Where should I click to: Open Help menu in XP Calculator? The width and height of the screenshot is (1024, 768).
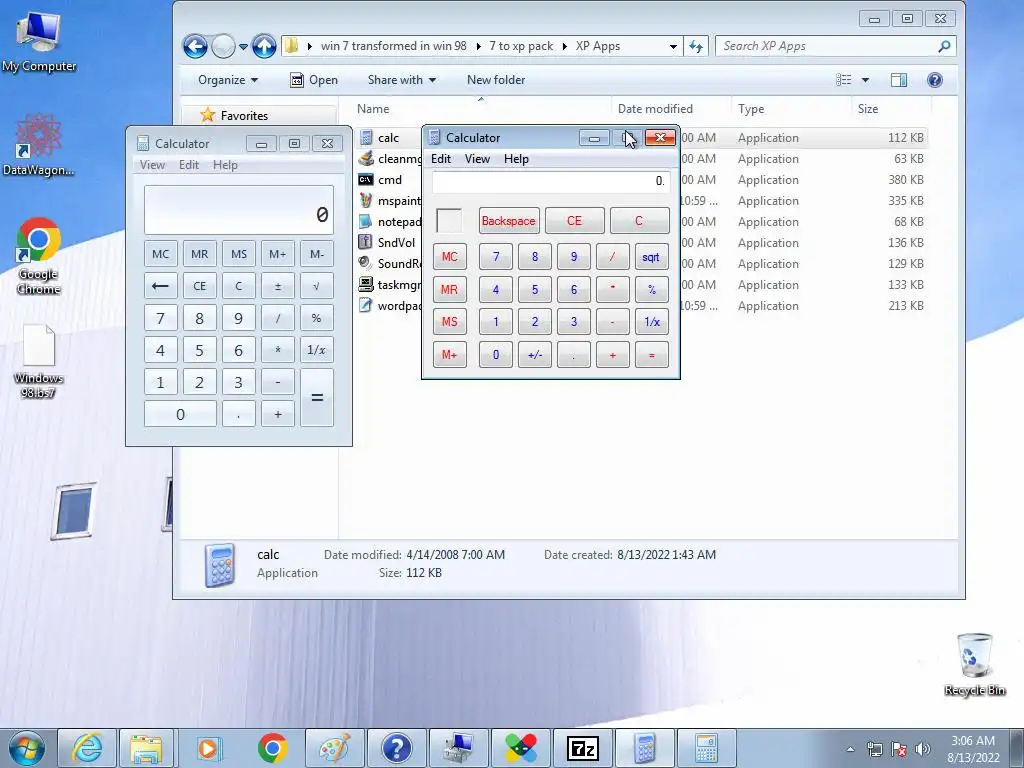516,159
